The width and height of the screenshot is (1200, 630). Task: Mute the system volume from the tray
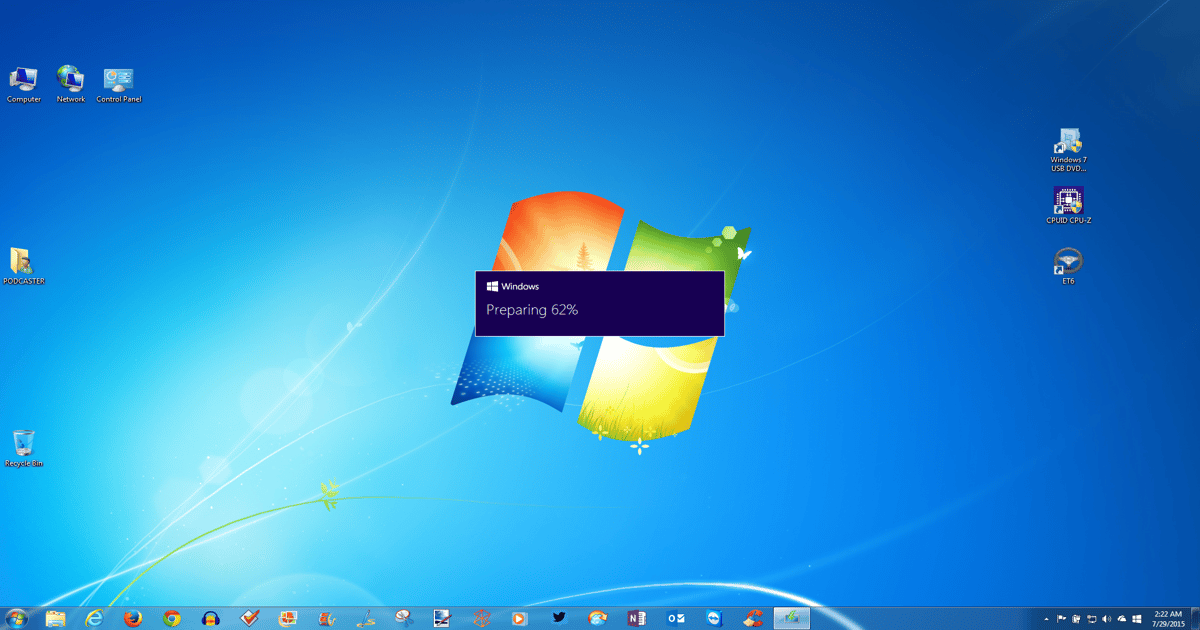[x=1106, y=617]
